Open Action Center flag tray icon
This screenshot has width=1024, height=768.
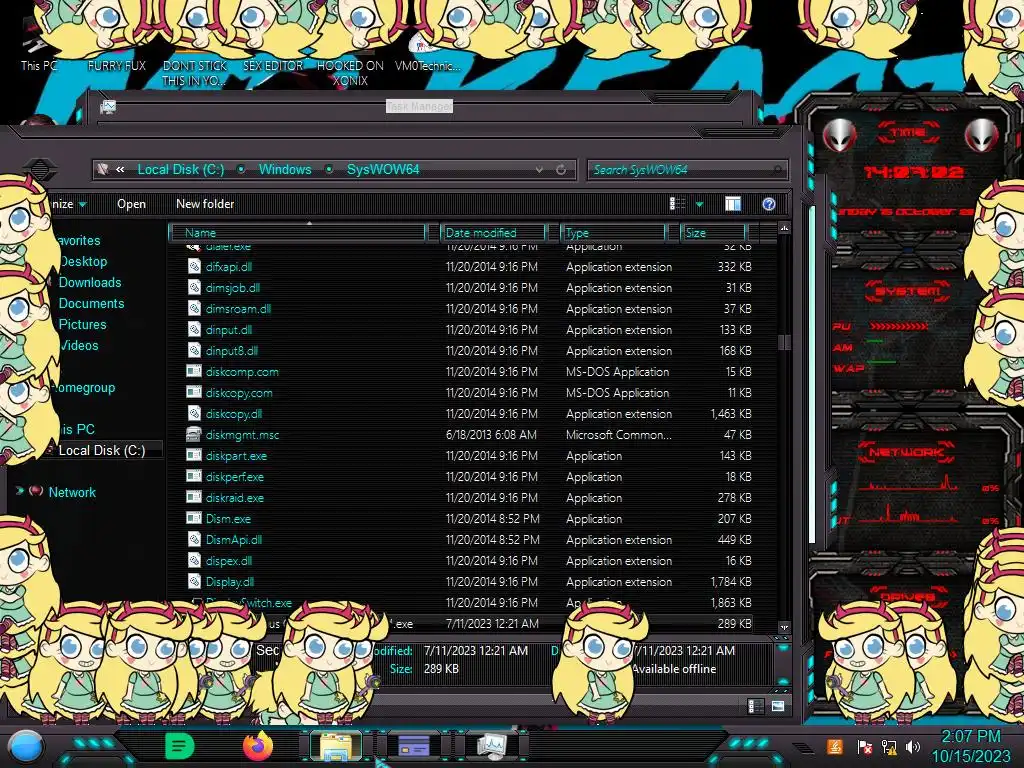tap(864, 746)
